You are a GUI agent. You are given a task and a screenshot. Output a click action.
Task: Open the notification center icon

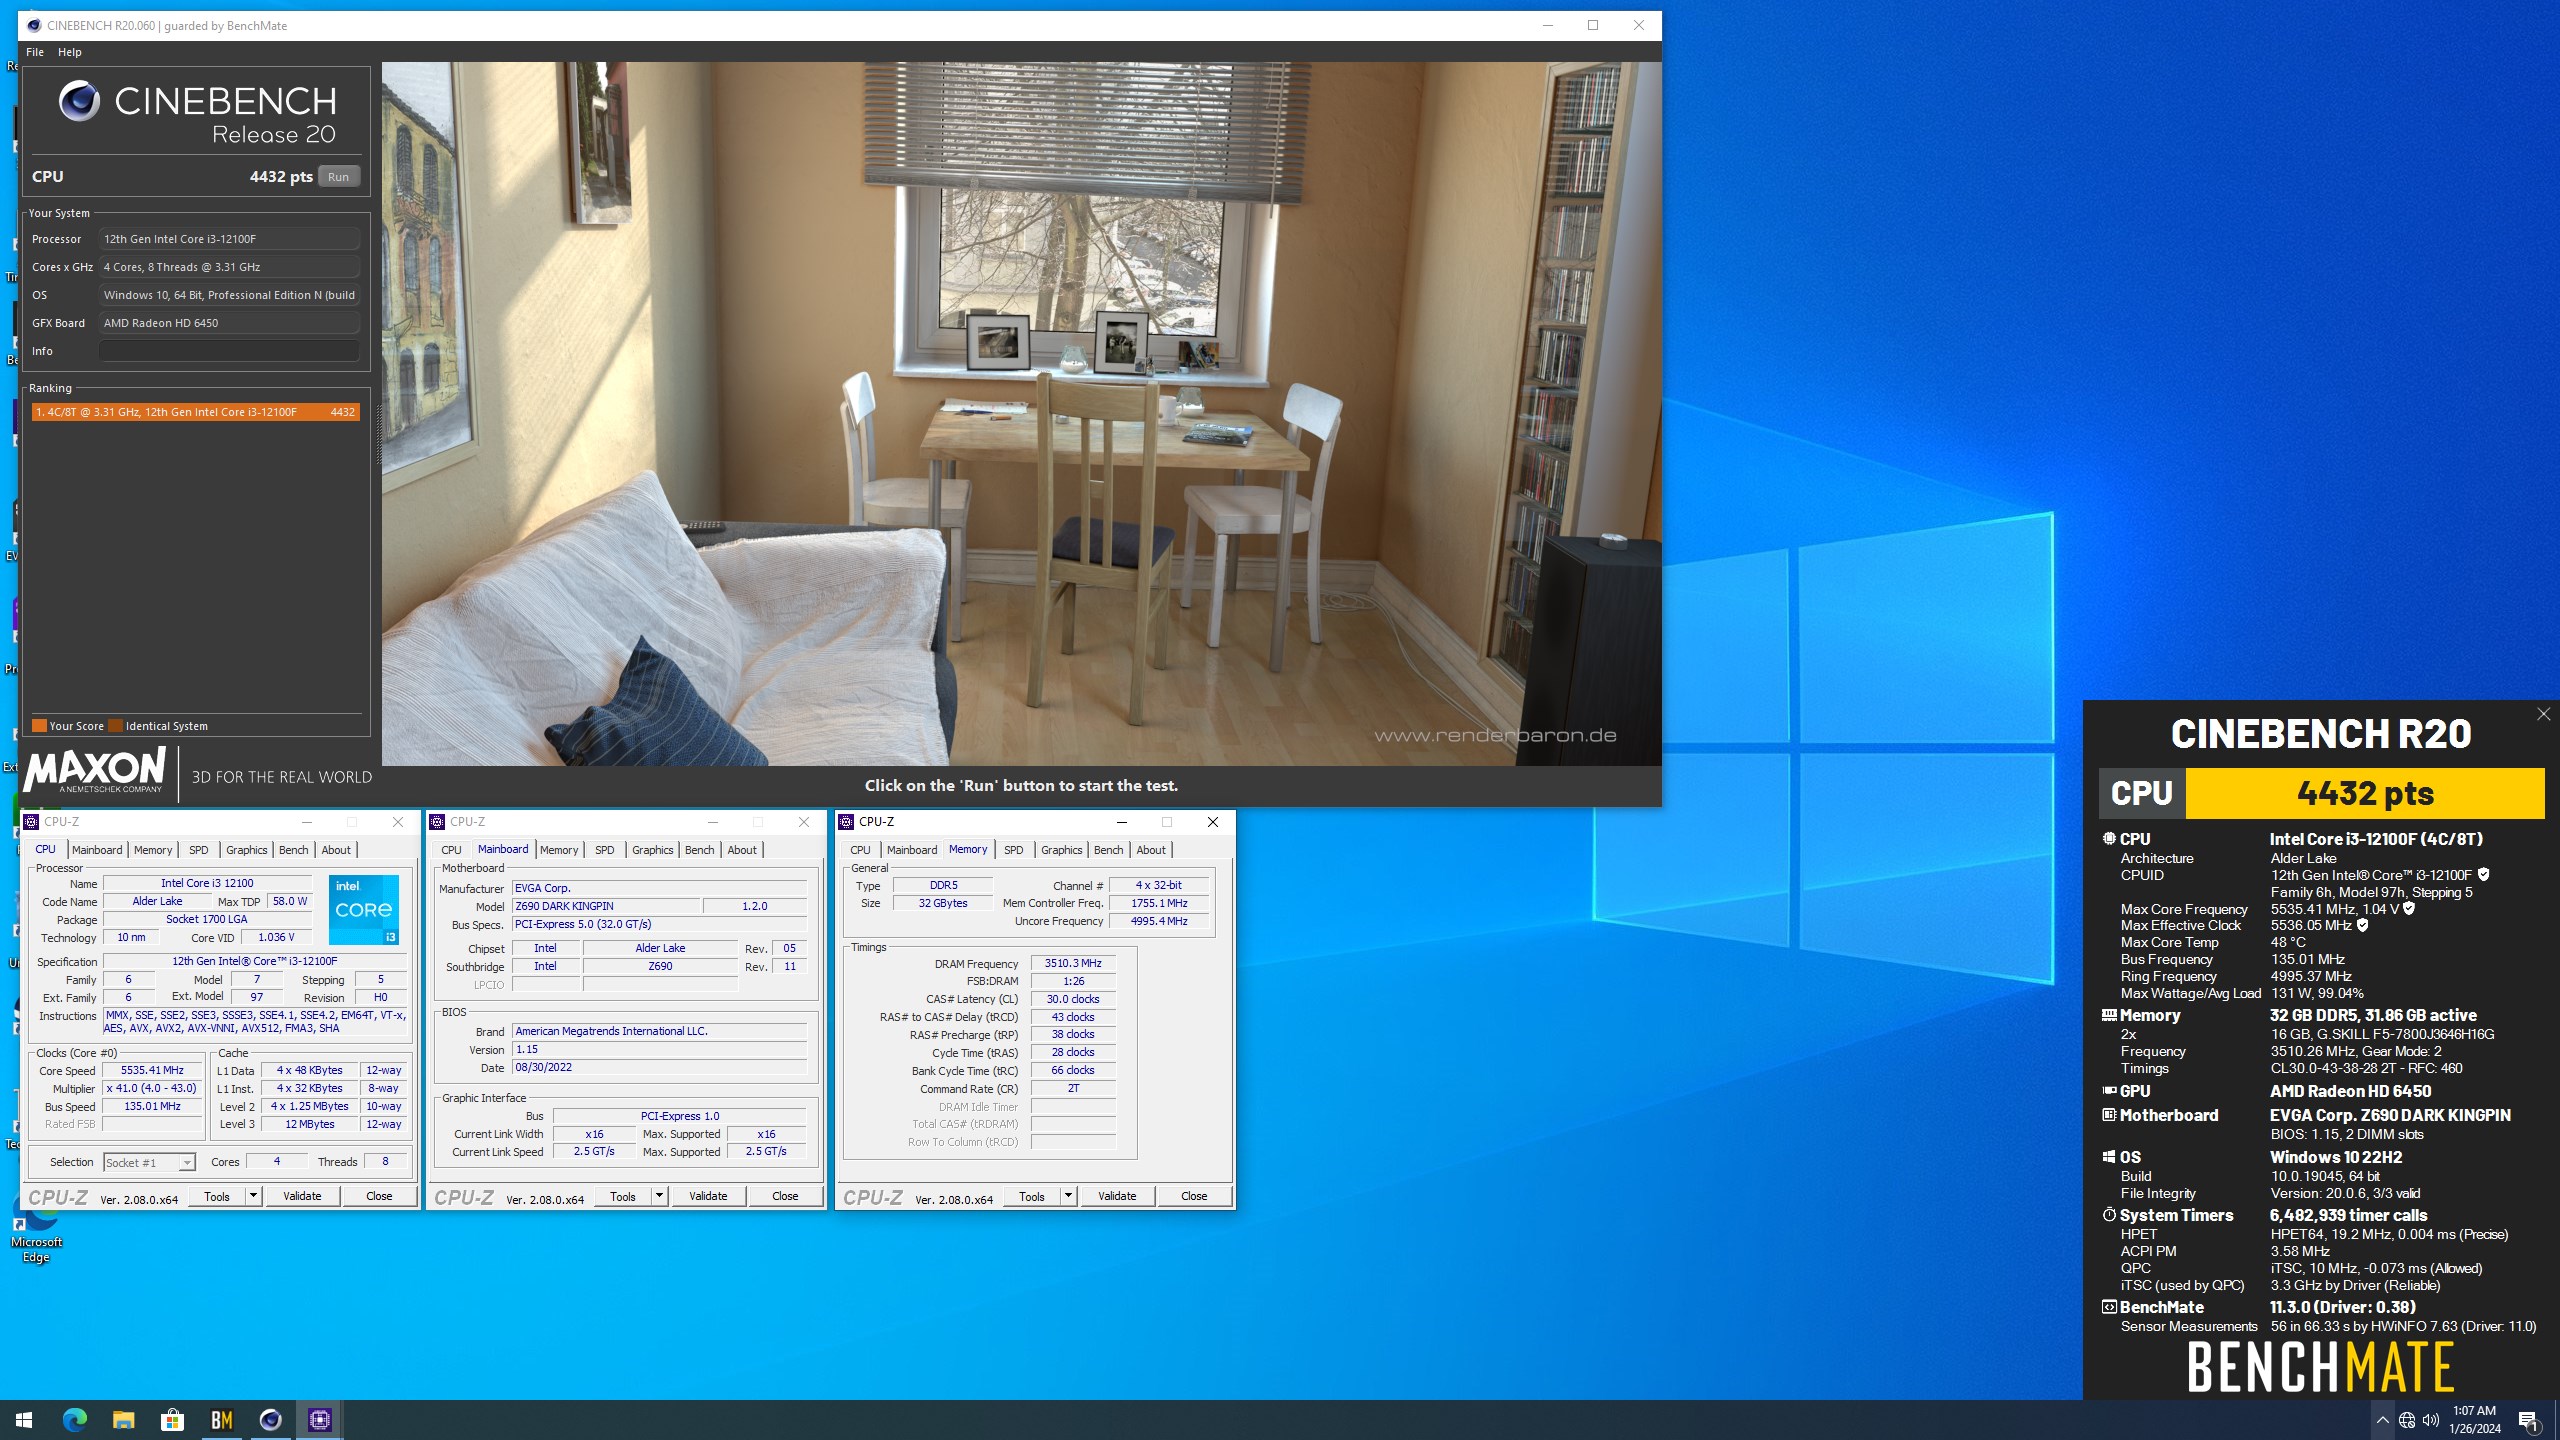pyautogui.click(x=2528, y=1420)
